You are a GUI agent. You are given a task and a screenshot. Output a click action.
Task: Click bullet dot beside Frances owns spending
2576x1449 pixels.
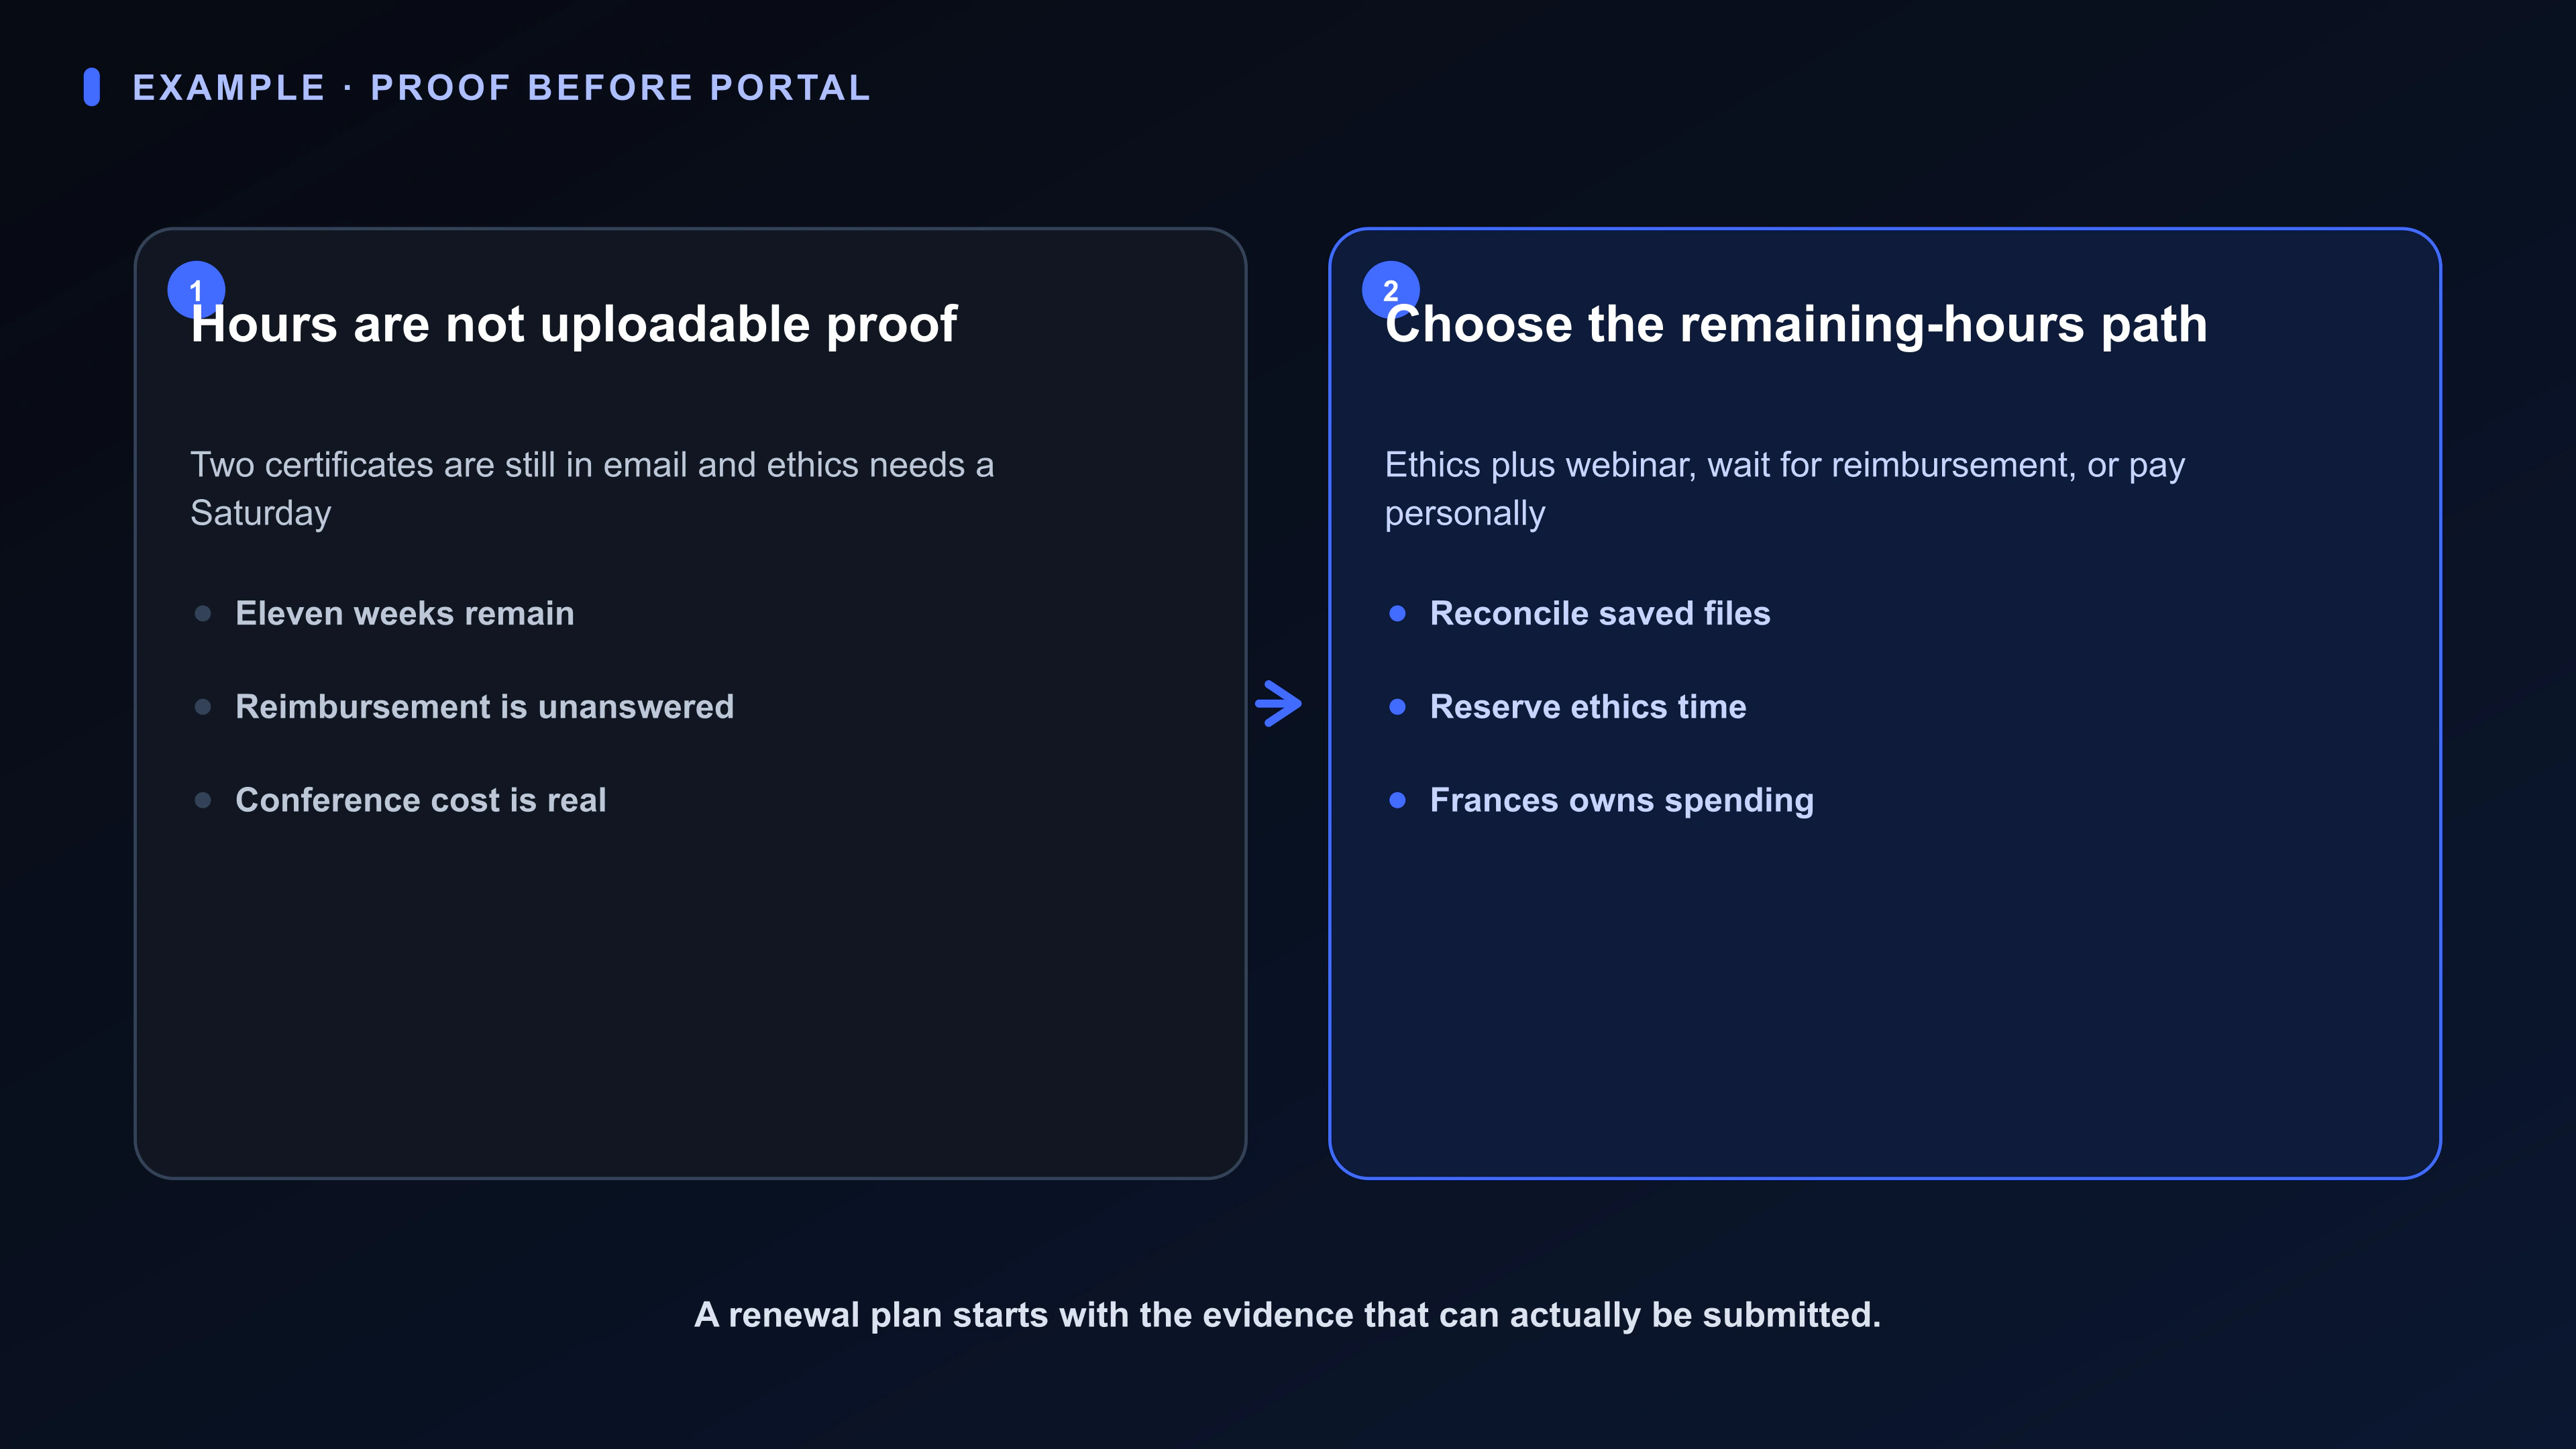tap(1398, 800)
